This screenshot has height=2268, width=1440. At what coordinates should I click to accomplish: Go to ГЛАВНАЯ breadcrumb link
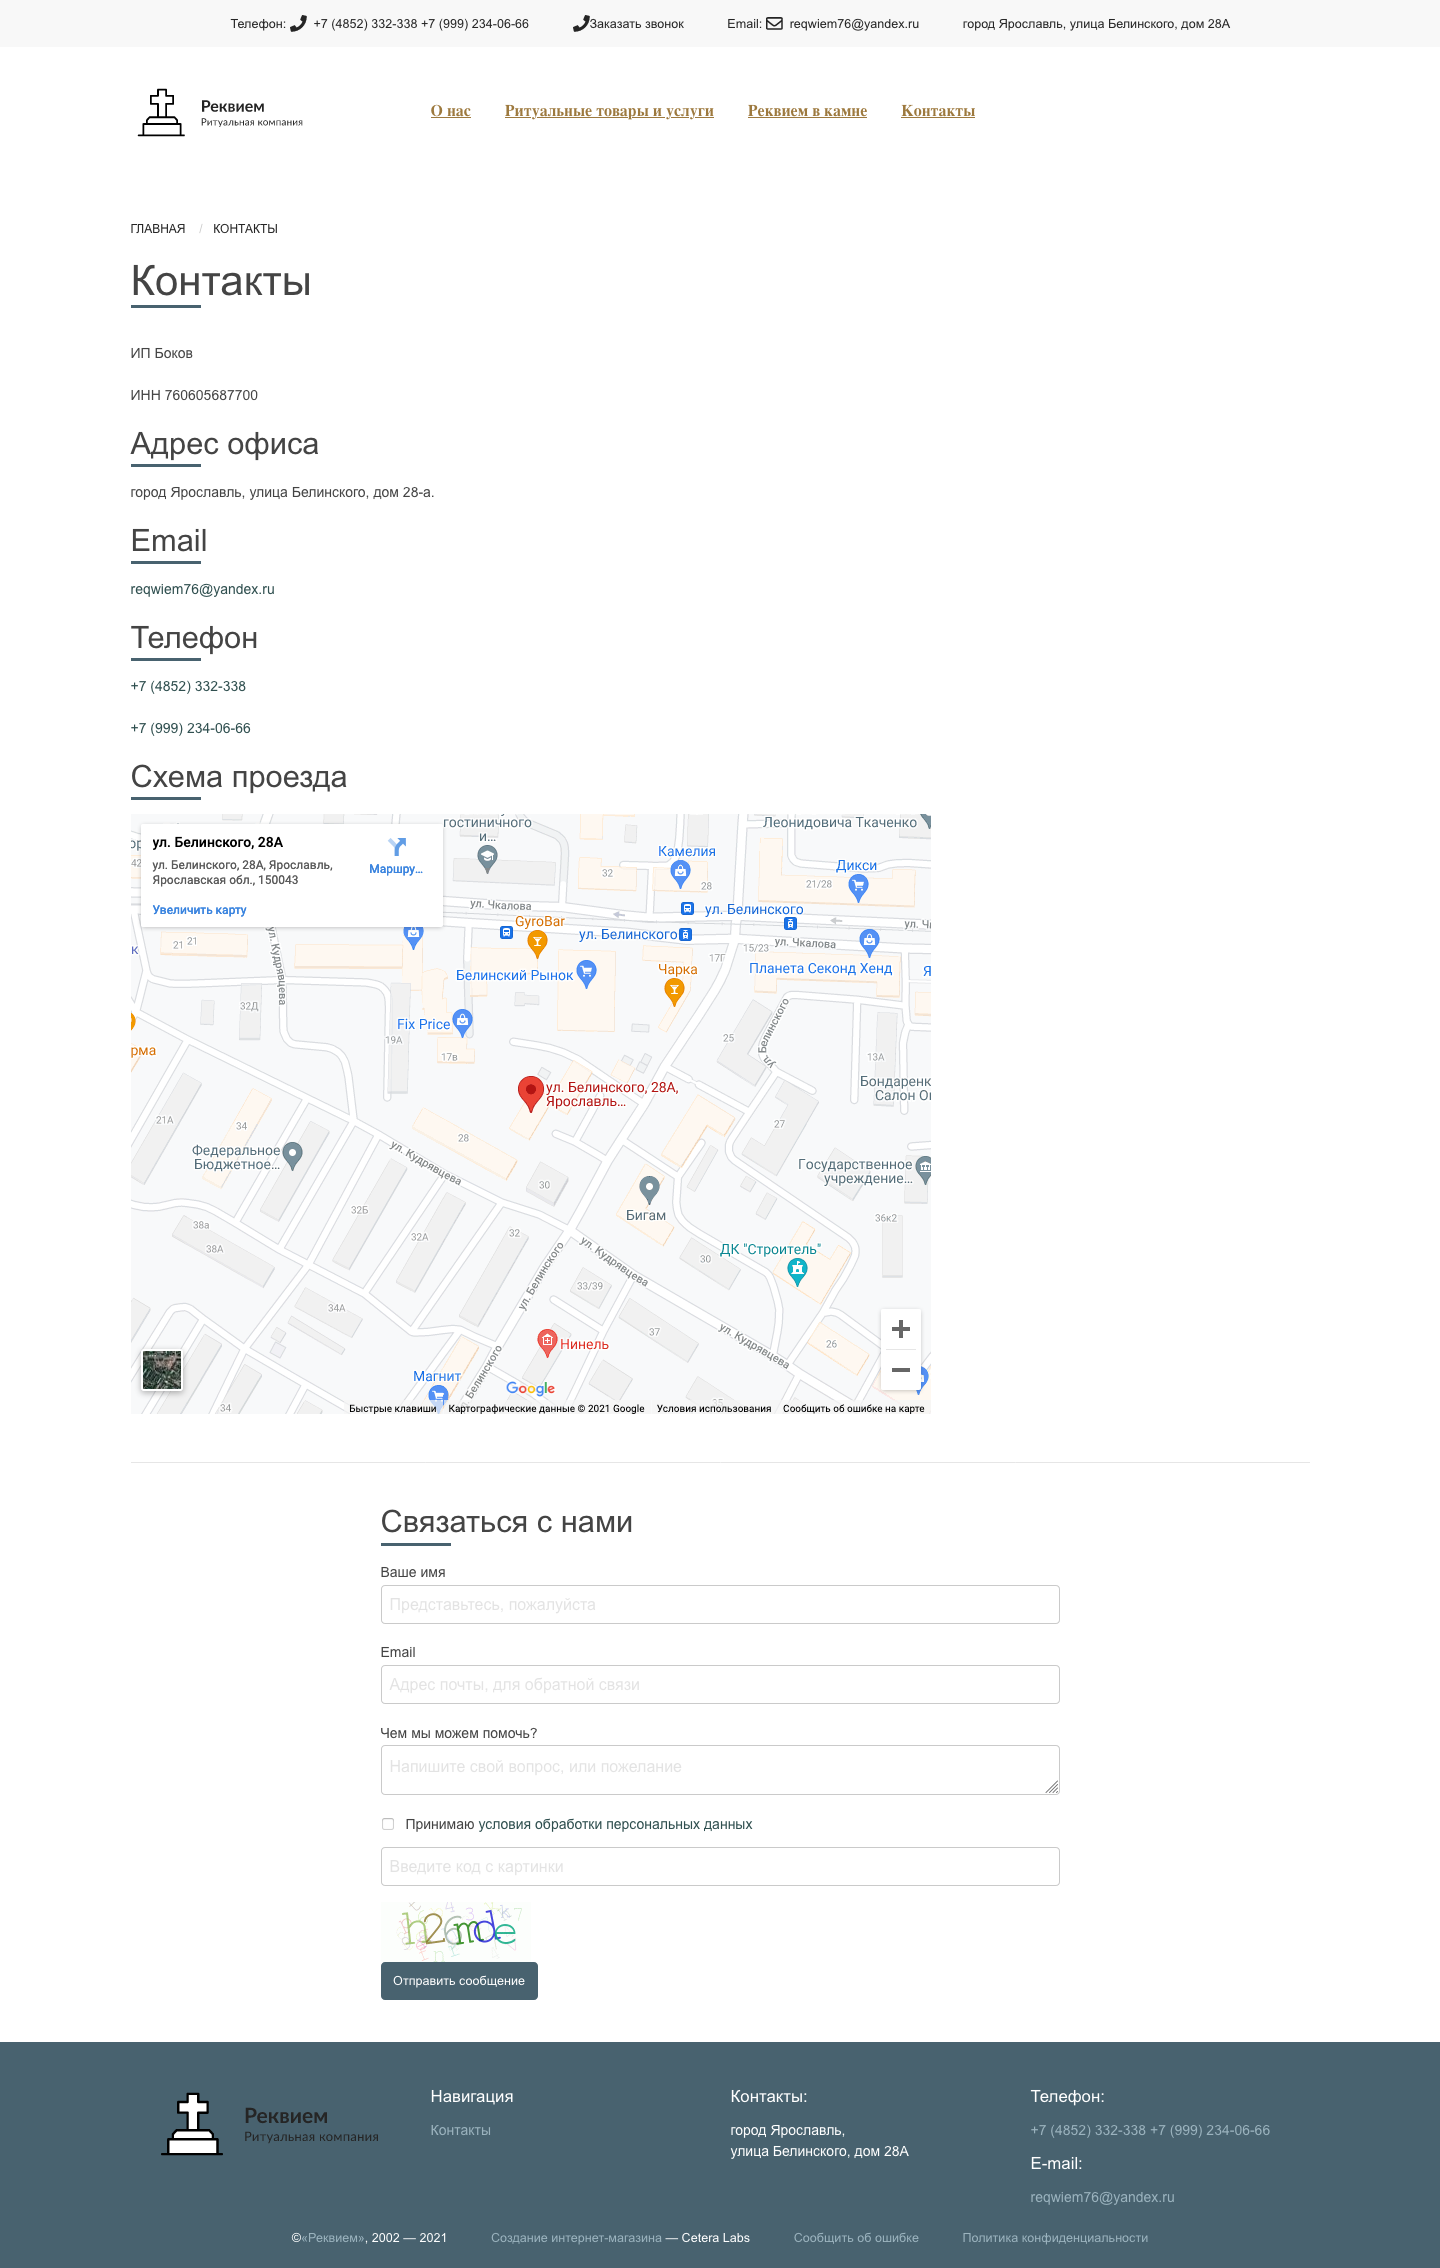(x=158, y=229)
